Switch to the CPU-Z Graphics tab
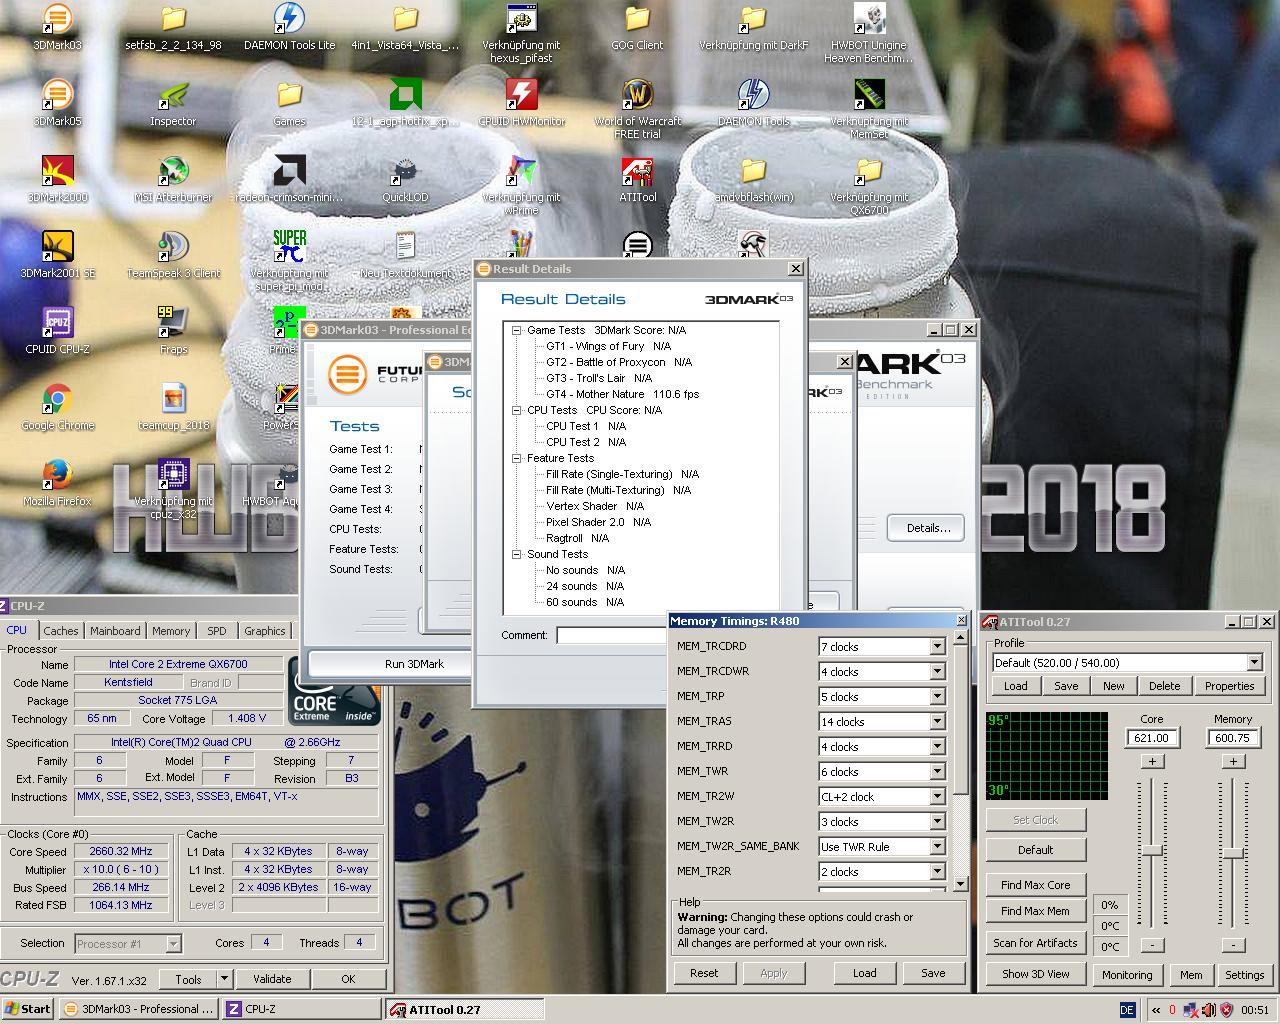Screen dimensions: 1280x1024 coord(264,631)
